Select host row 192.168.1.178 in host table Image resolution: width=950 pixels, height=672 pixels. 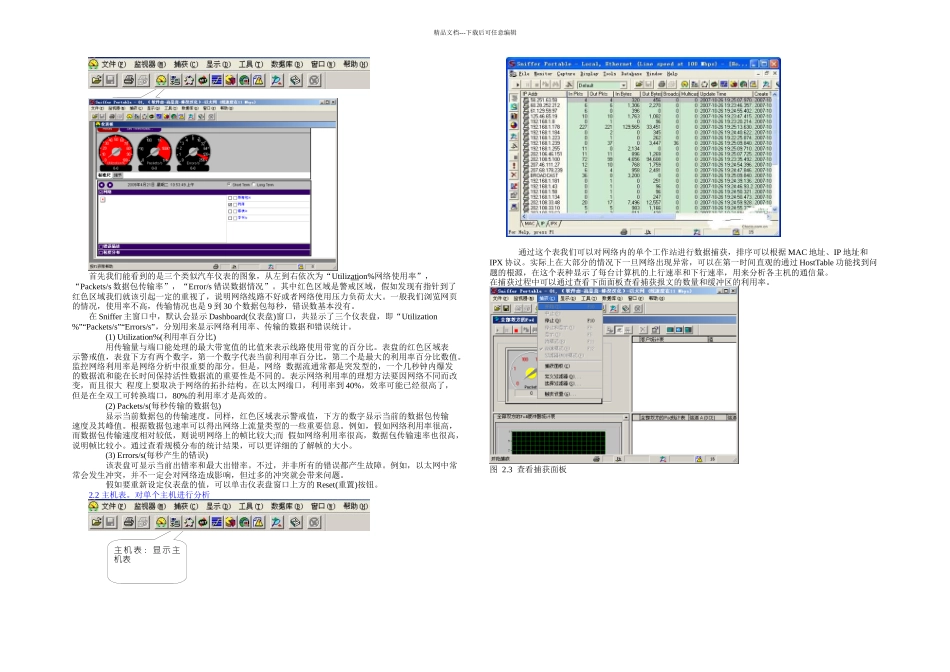click(646, 127)
